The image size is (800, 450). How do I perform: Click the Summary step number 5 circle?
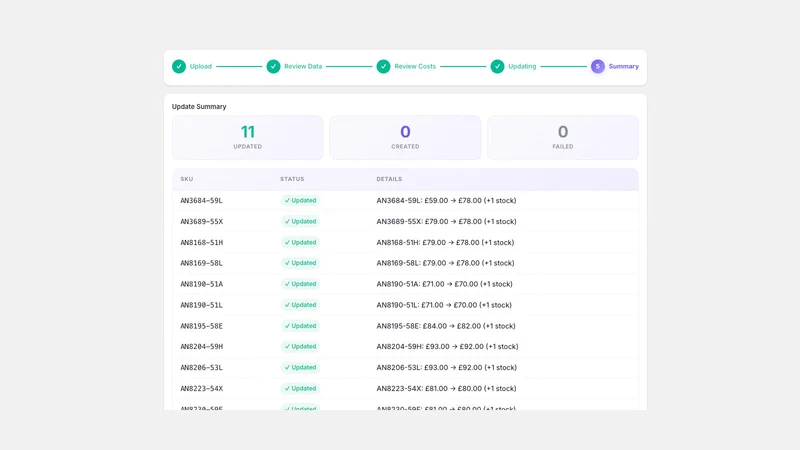[597, 66]
